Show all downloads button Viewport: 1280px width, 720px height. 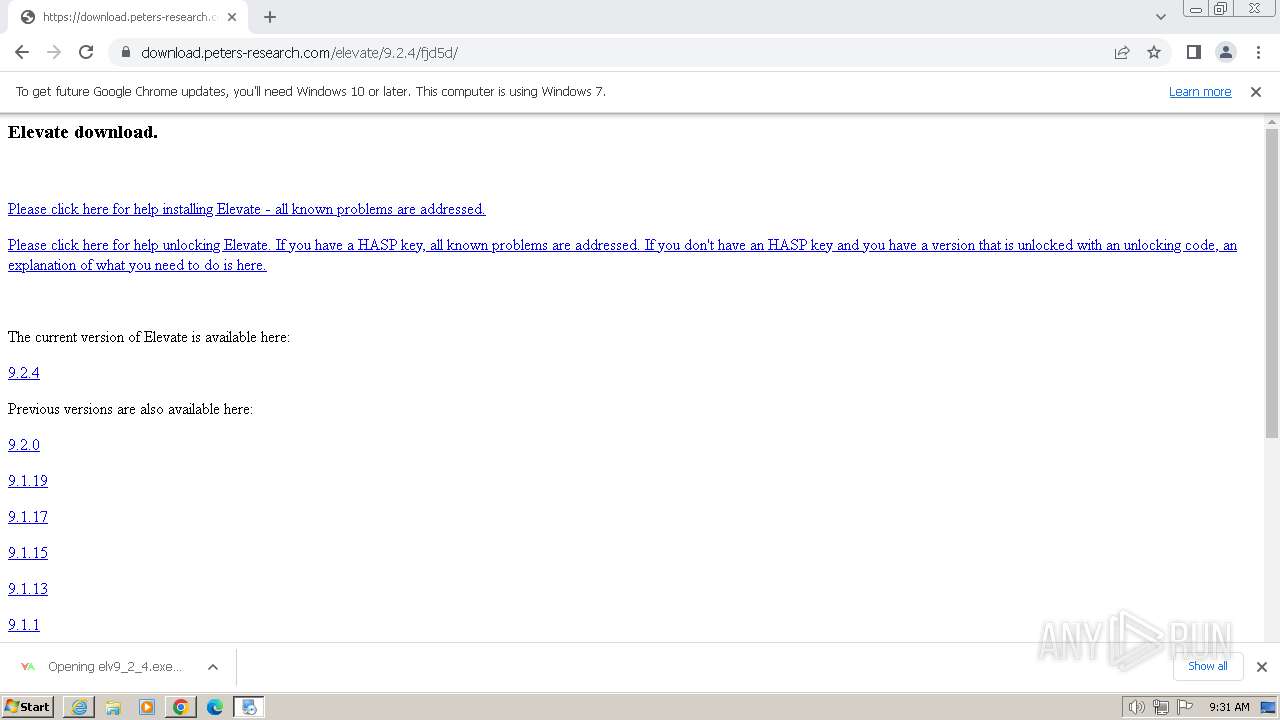point(1207,666)
